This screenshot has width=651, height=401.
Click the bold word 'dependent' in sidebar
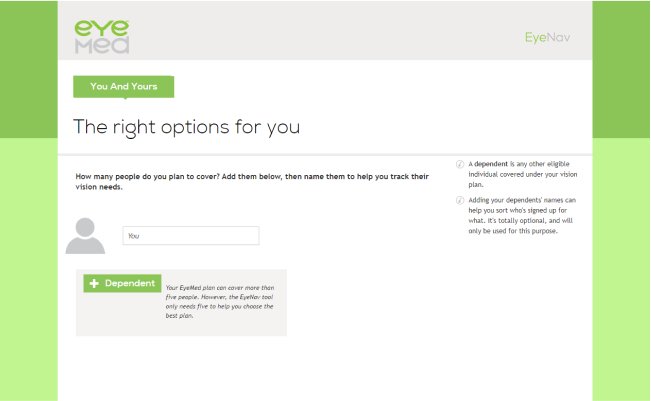pos(491,164)
